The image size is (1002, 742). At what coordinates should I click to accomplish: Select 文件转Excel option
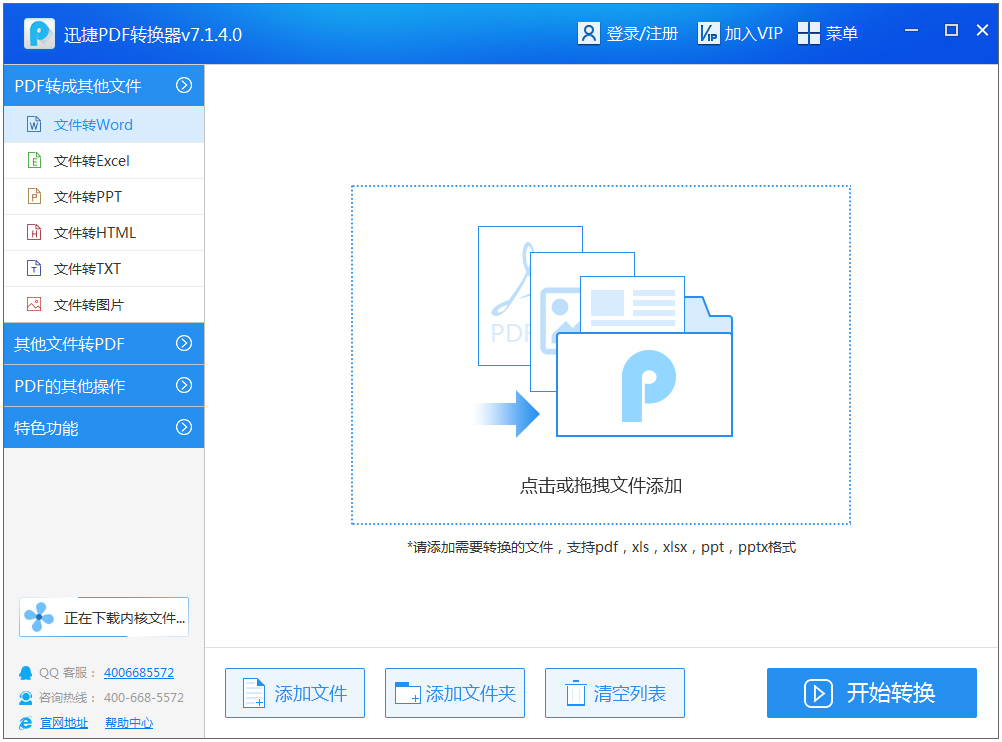104,160
